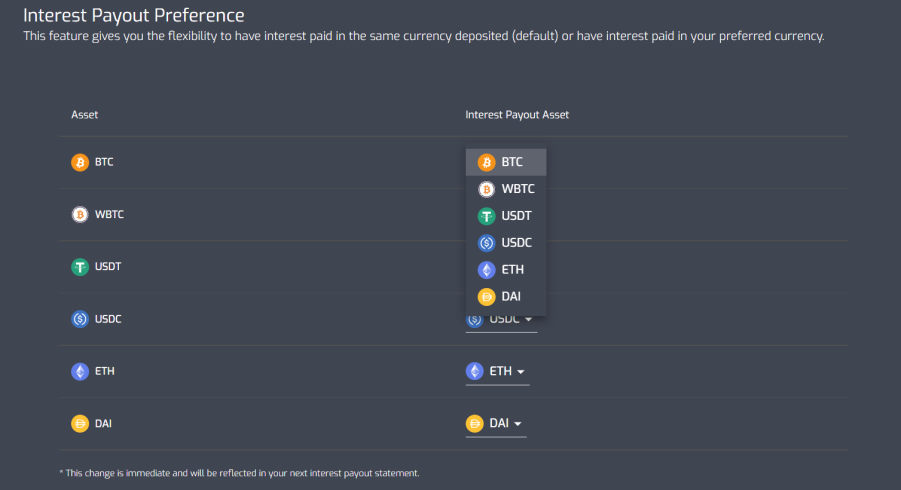Select BTC from the open payout dropdown
Viewport: 901px width, 490px height.
point(506,162)
